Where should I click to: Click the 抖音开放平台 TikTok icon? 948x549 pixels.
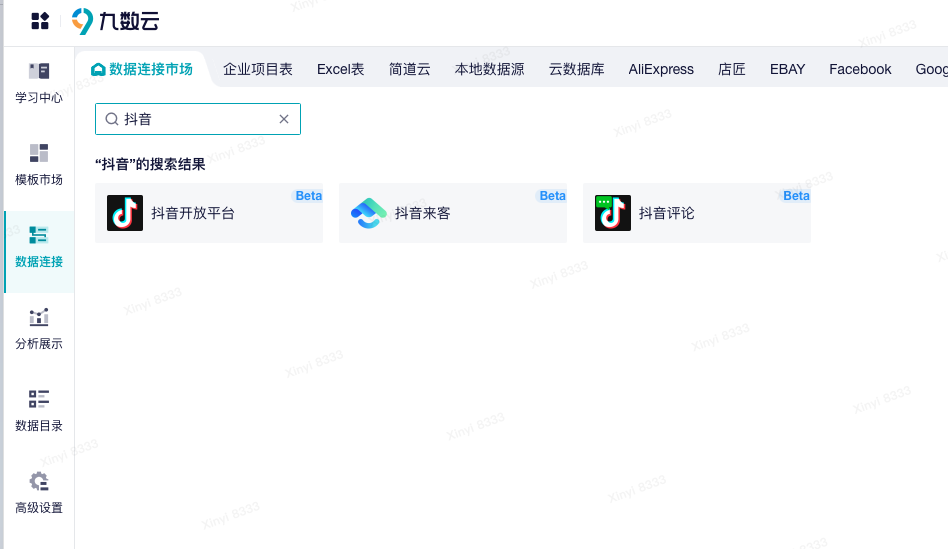(125, 213)
